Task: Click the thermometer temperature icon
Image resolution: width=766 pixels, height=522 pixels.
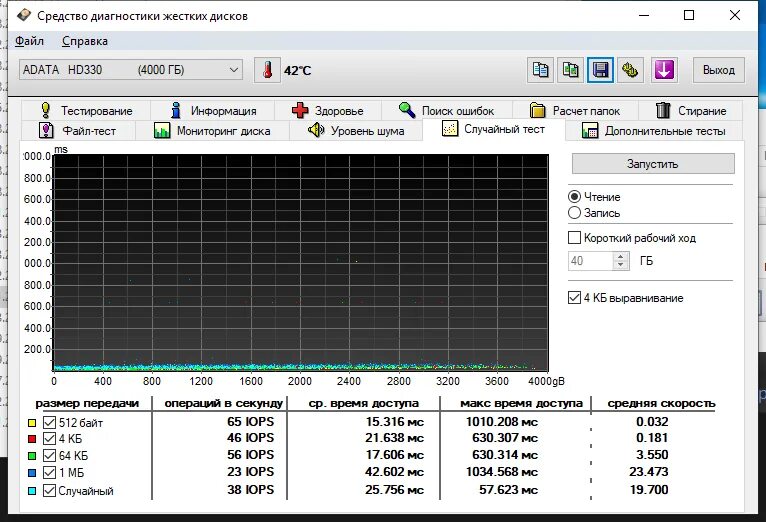Action: pos(267,70)
